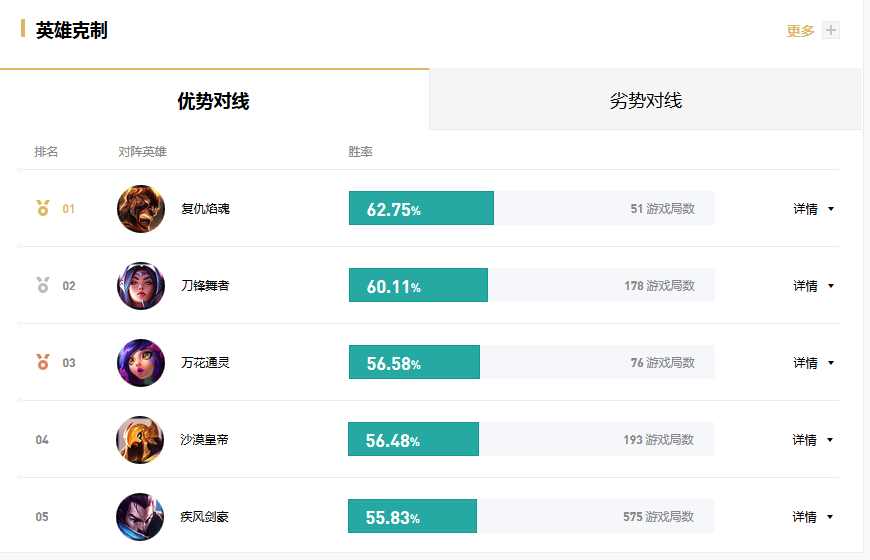Click the silver medal rank 02 icon
870x560 pixels.
tap(42, 286)
